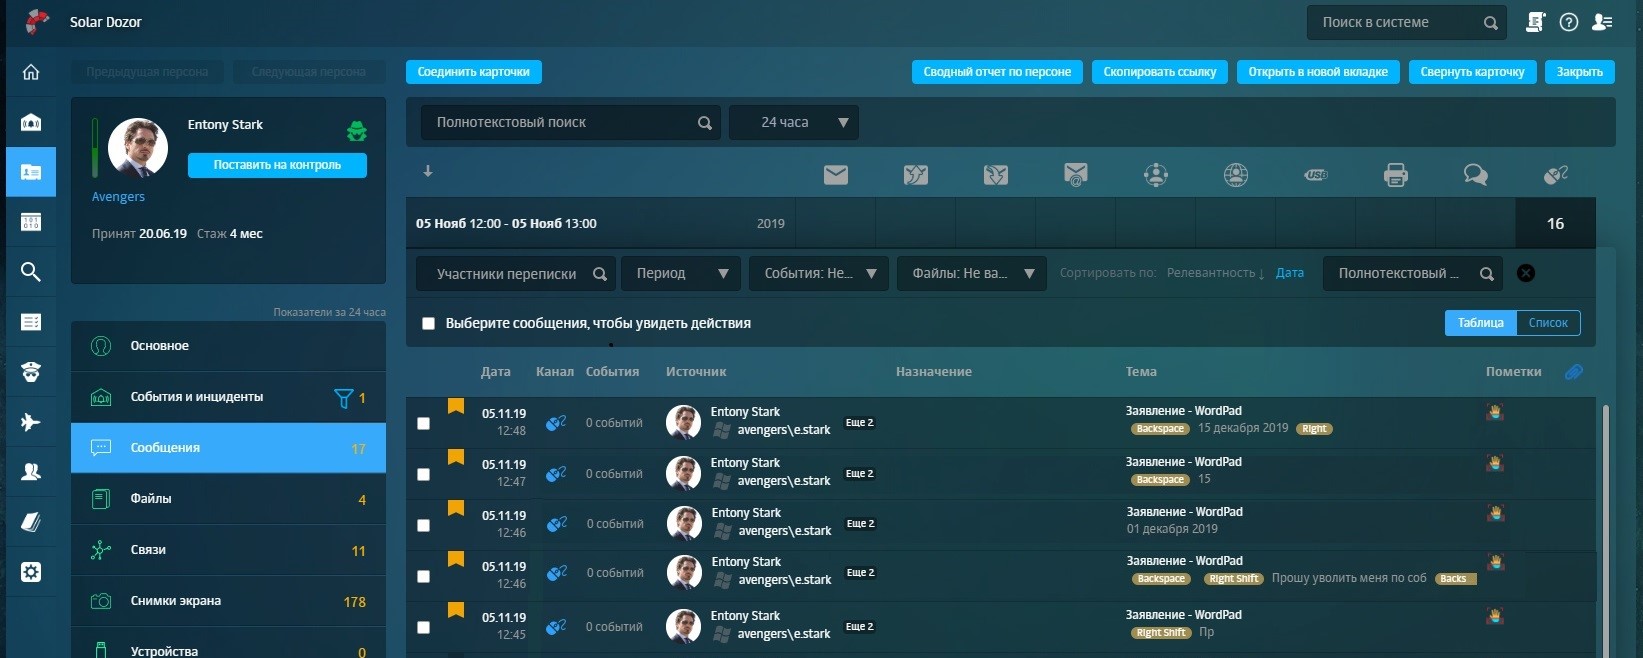This screenshot has height=658, width=1643.
Task: Open the settings gear in left sidebar
Action: coord(31,572)
